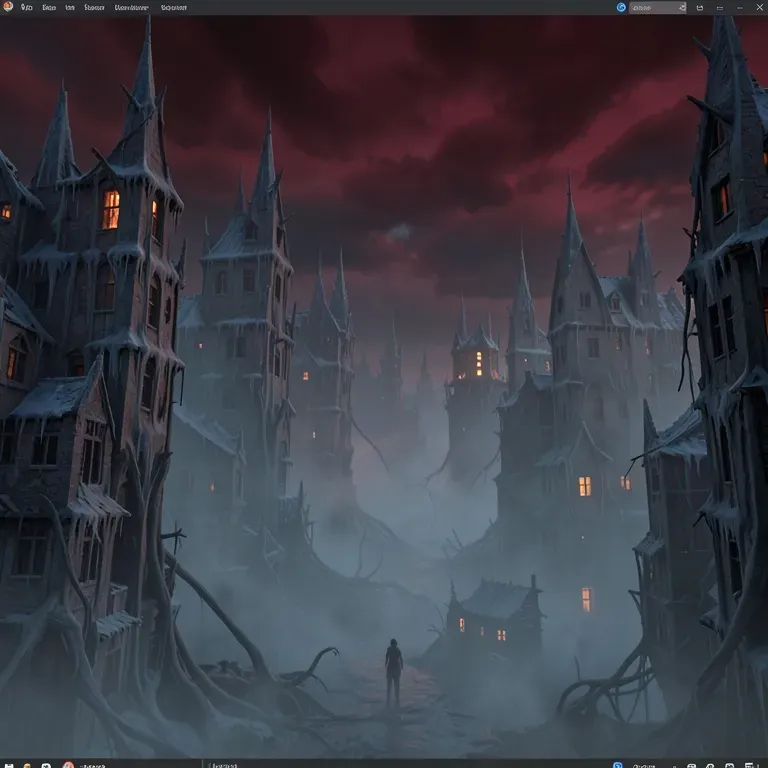Open the third short menu in the menu bar

pos(70,7)
